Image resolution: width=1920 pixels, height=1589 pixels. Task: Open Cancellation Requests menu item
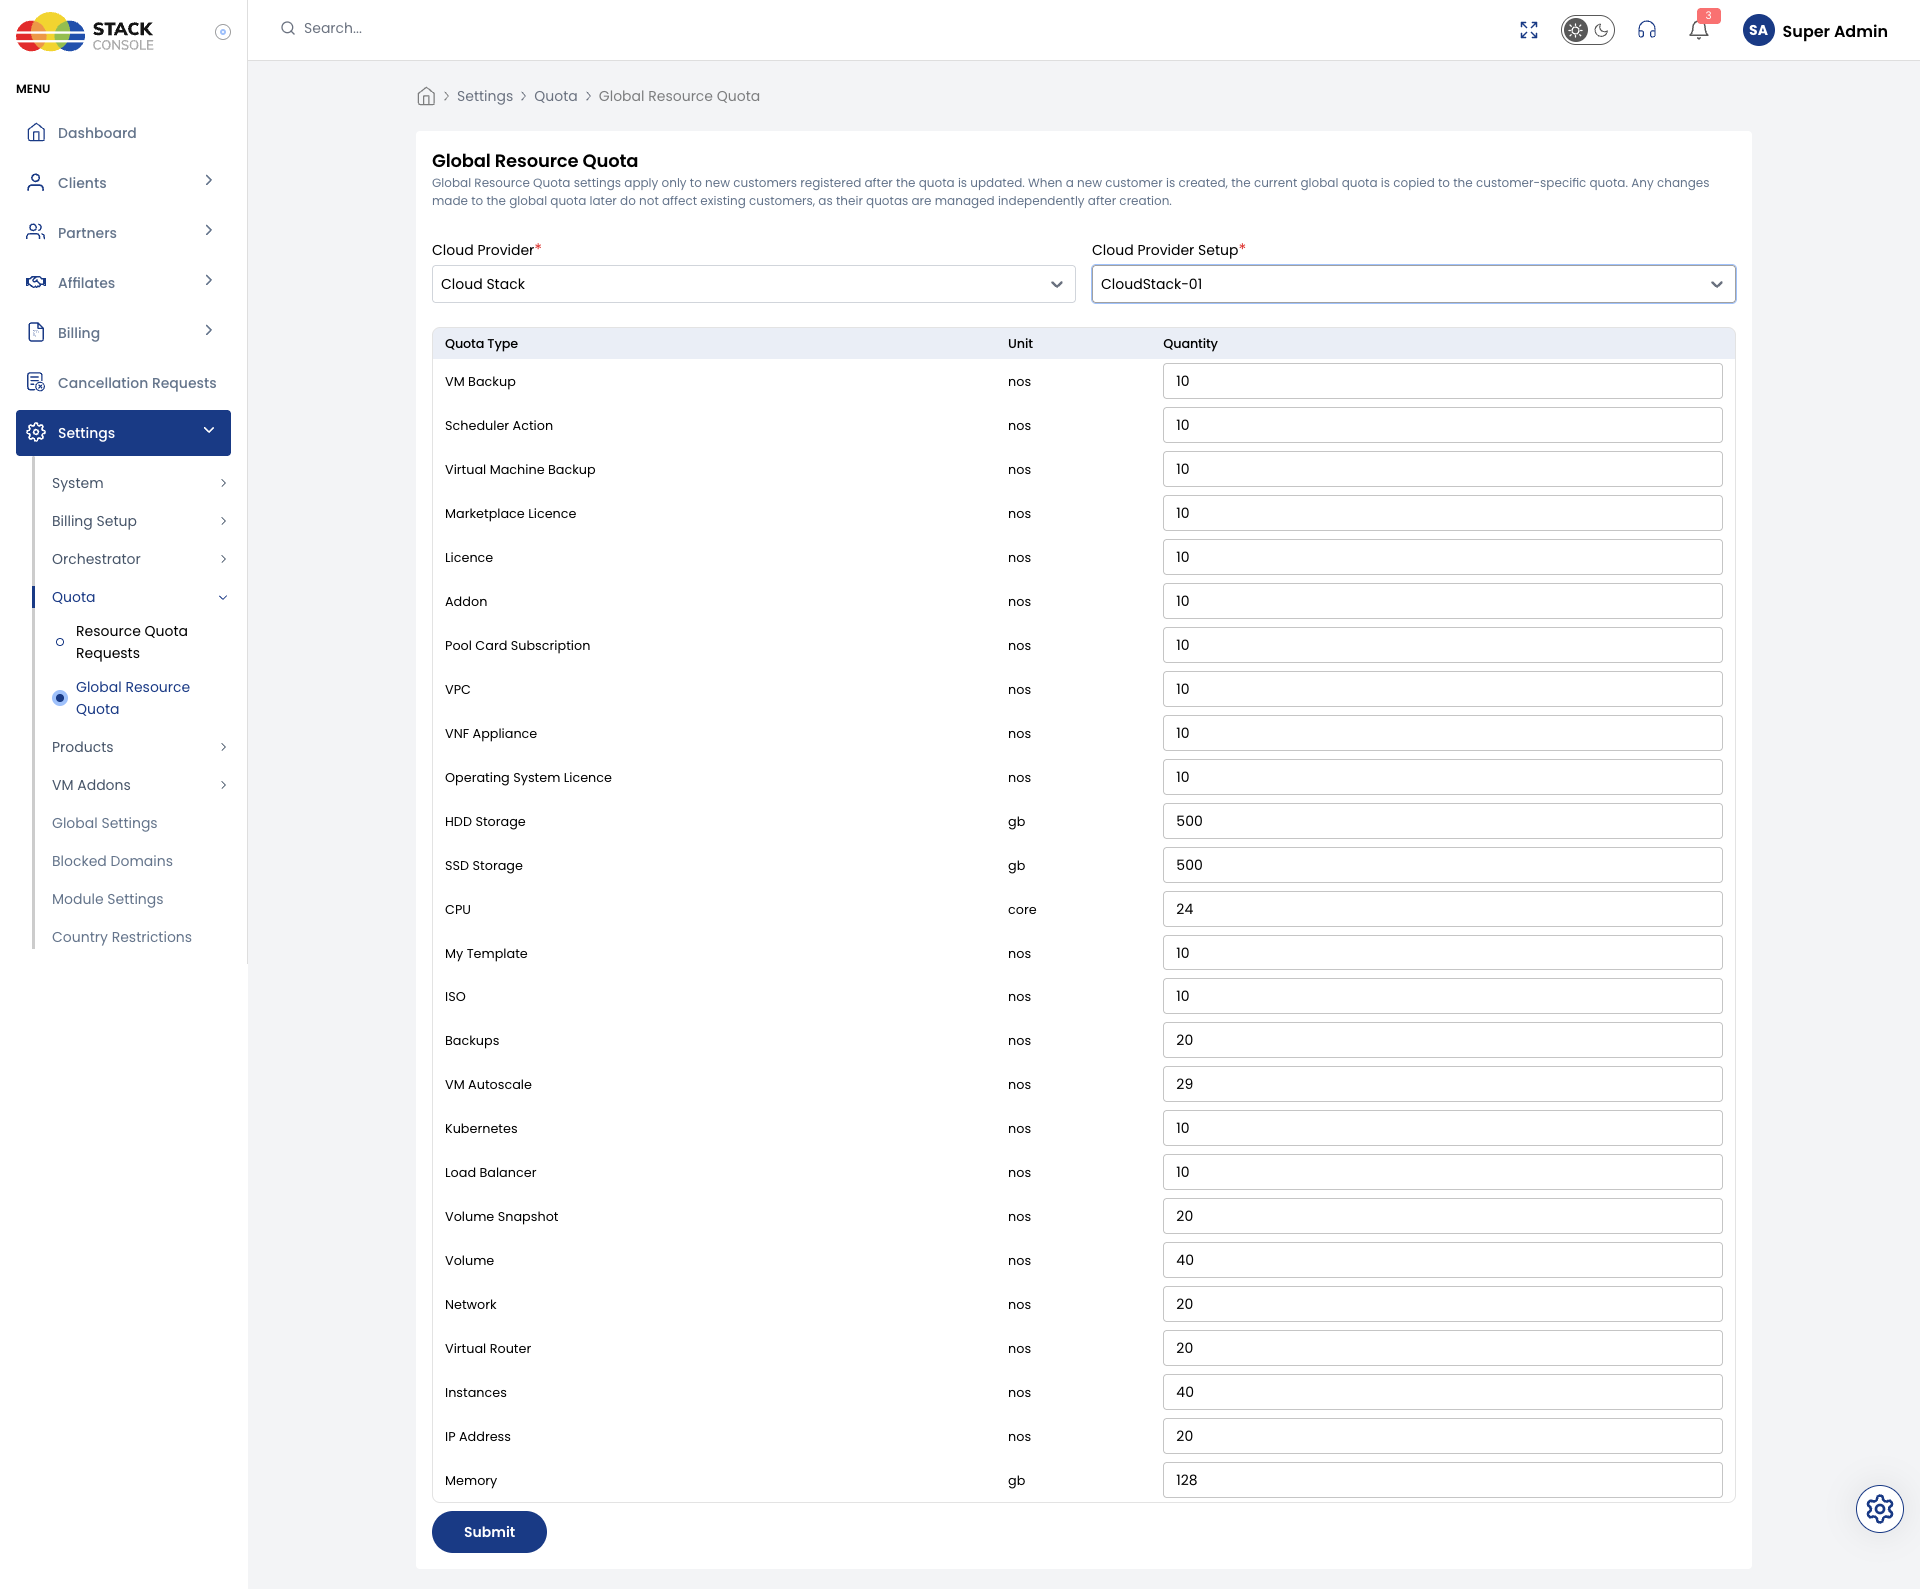[x=123, y=383]
